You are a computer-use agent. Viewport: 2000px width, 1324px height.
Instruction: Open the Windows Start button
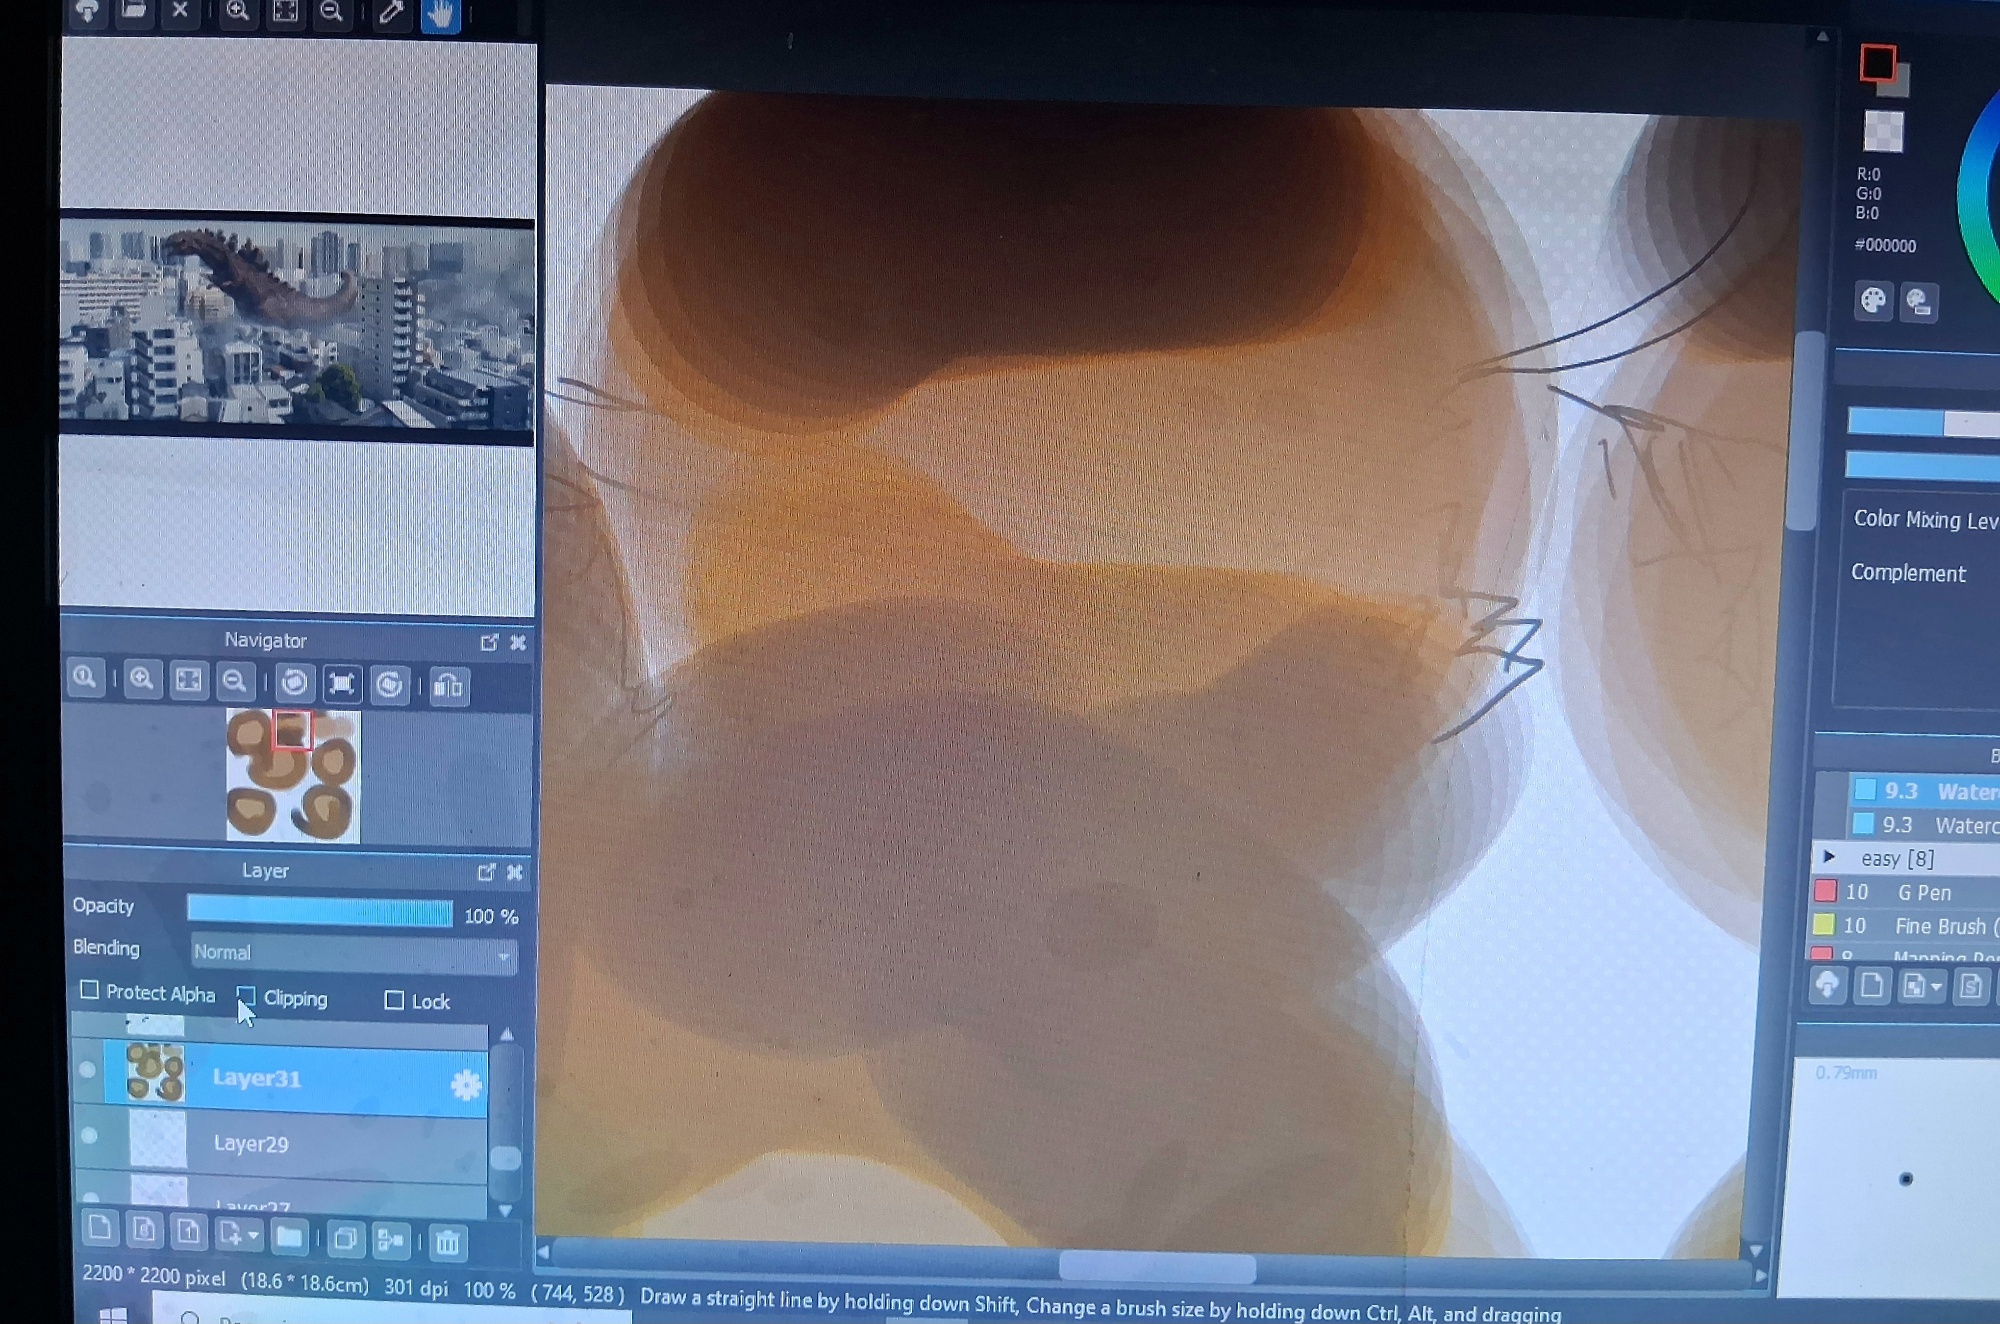113,1315
